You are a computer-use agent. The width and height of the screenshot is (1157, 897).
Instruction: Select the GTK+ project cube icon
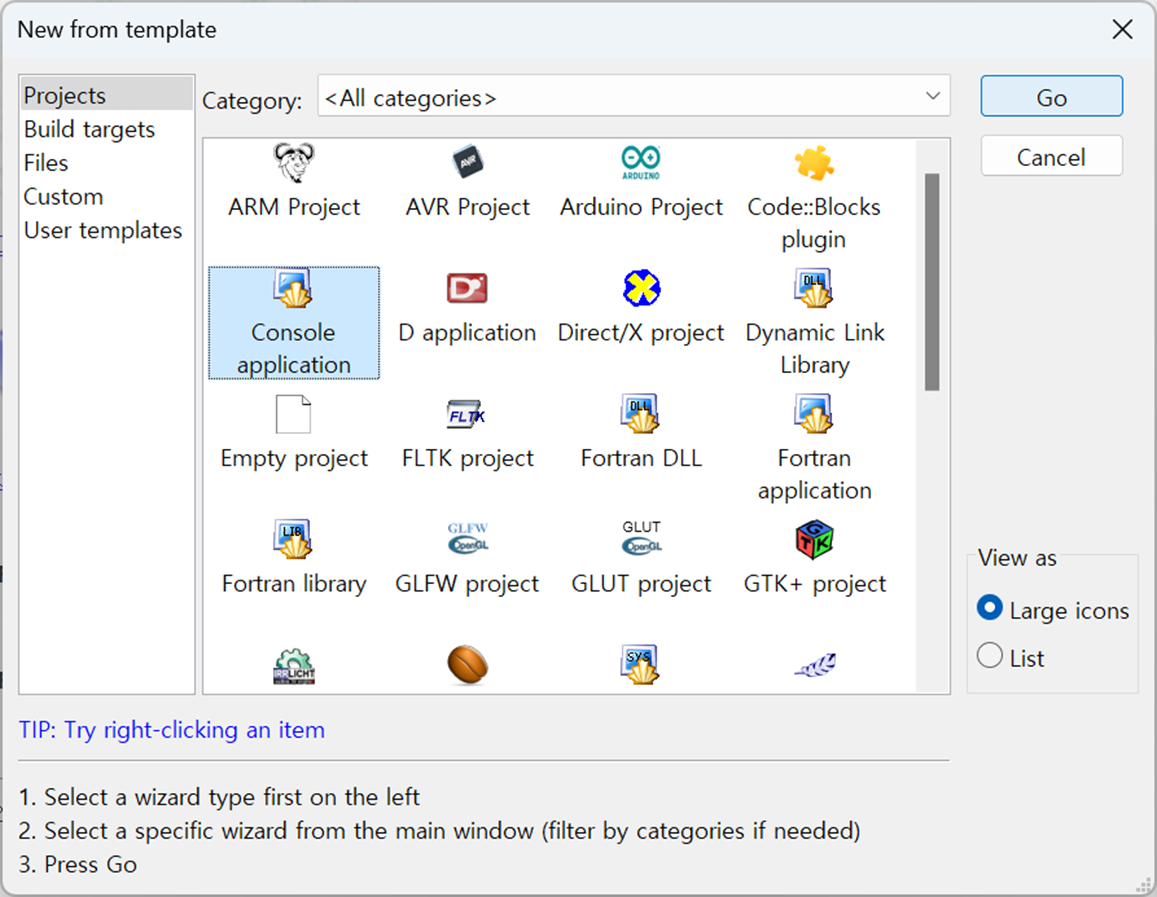[815, 539]
